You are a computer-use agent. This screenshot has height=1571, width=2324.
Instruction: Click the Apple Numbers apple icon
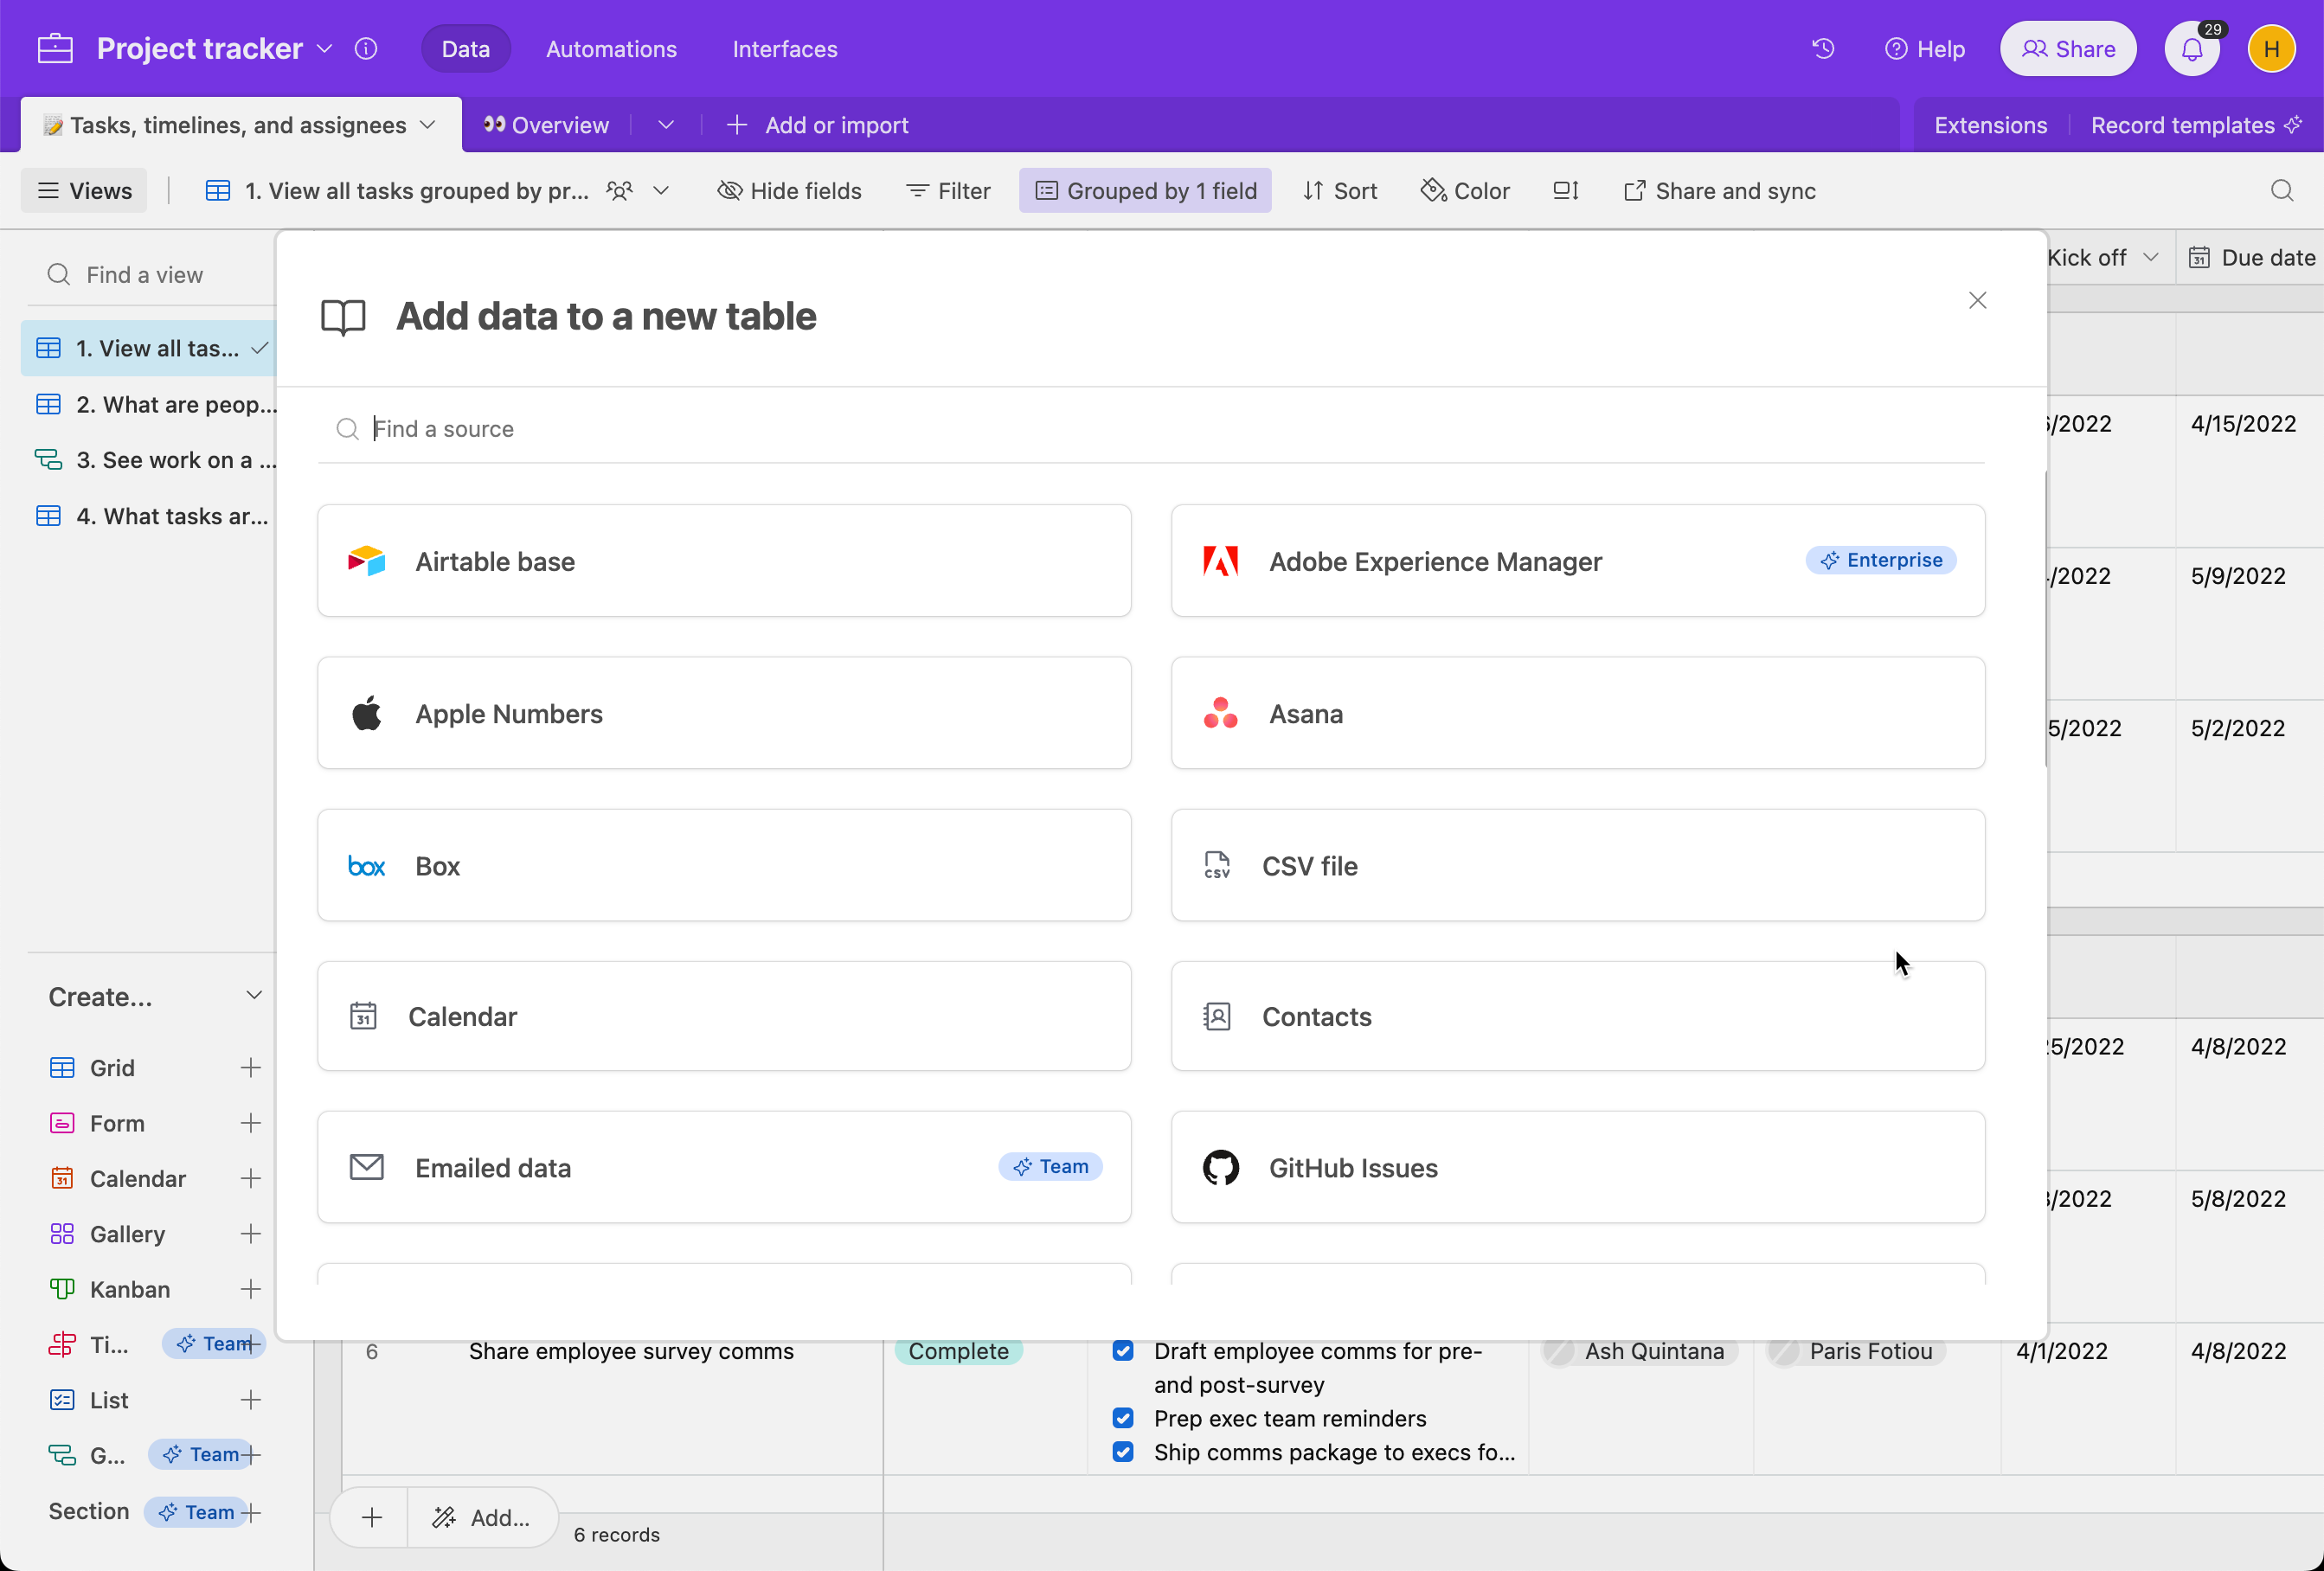coord(367,713)
